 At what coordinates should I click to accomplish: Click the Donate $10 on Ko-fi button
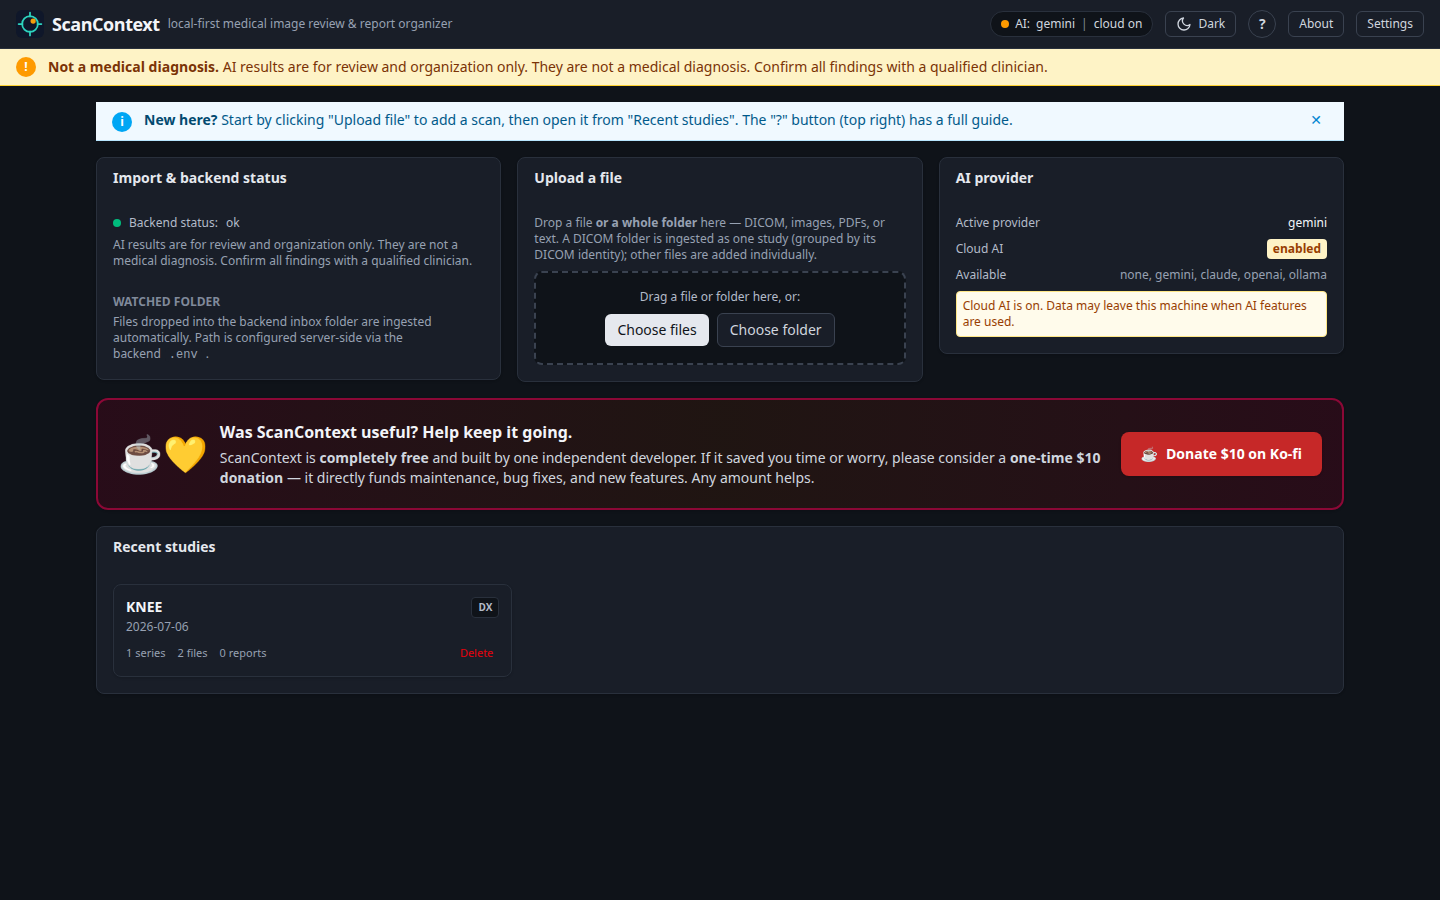click(1221, 454)
